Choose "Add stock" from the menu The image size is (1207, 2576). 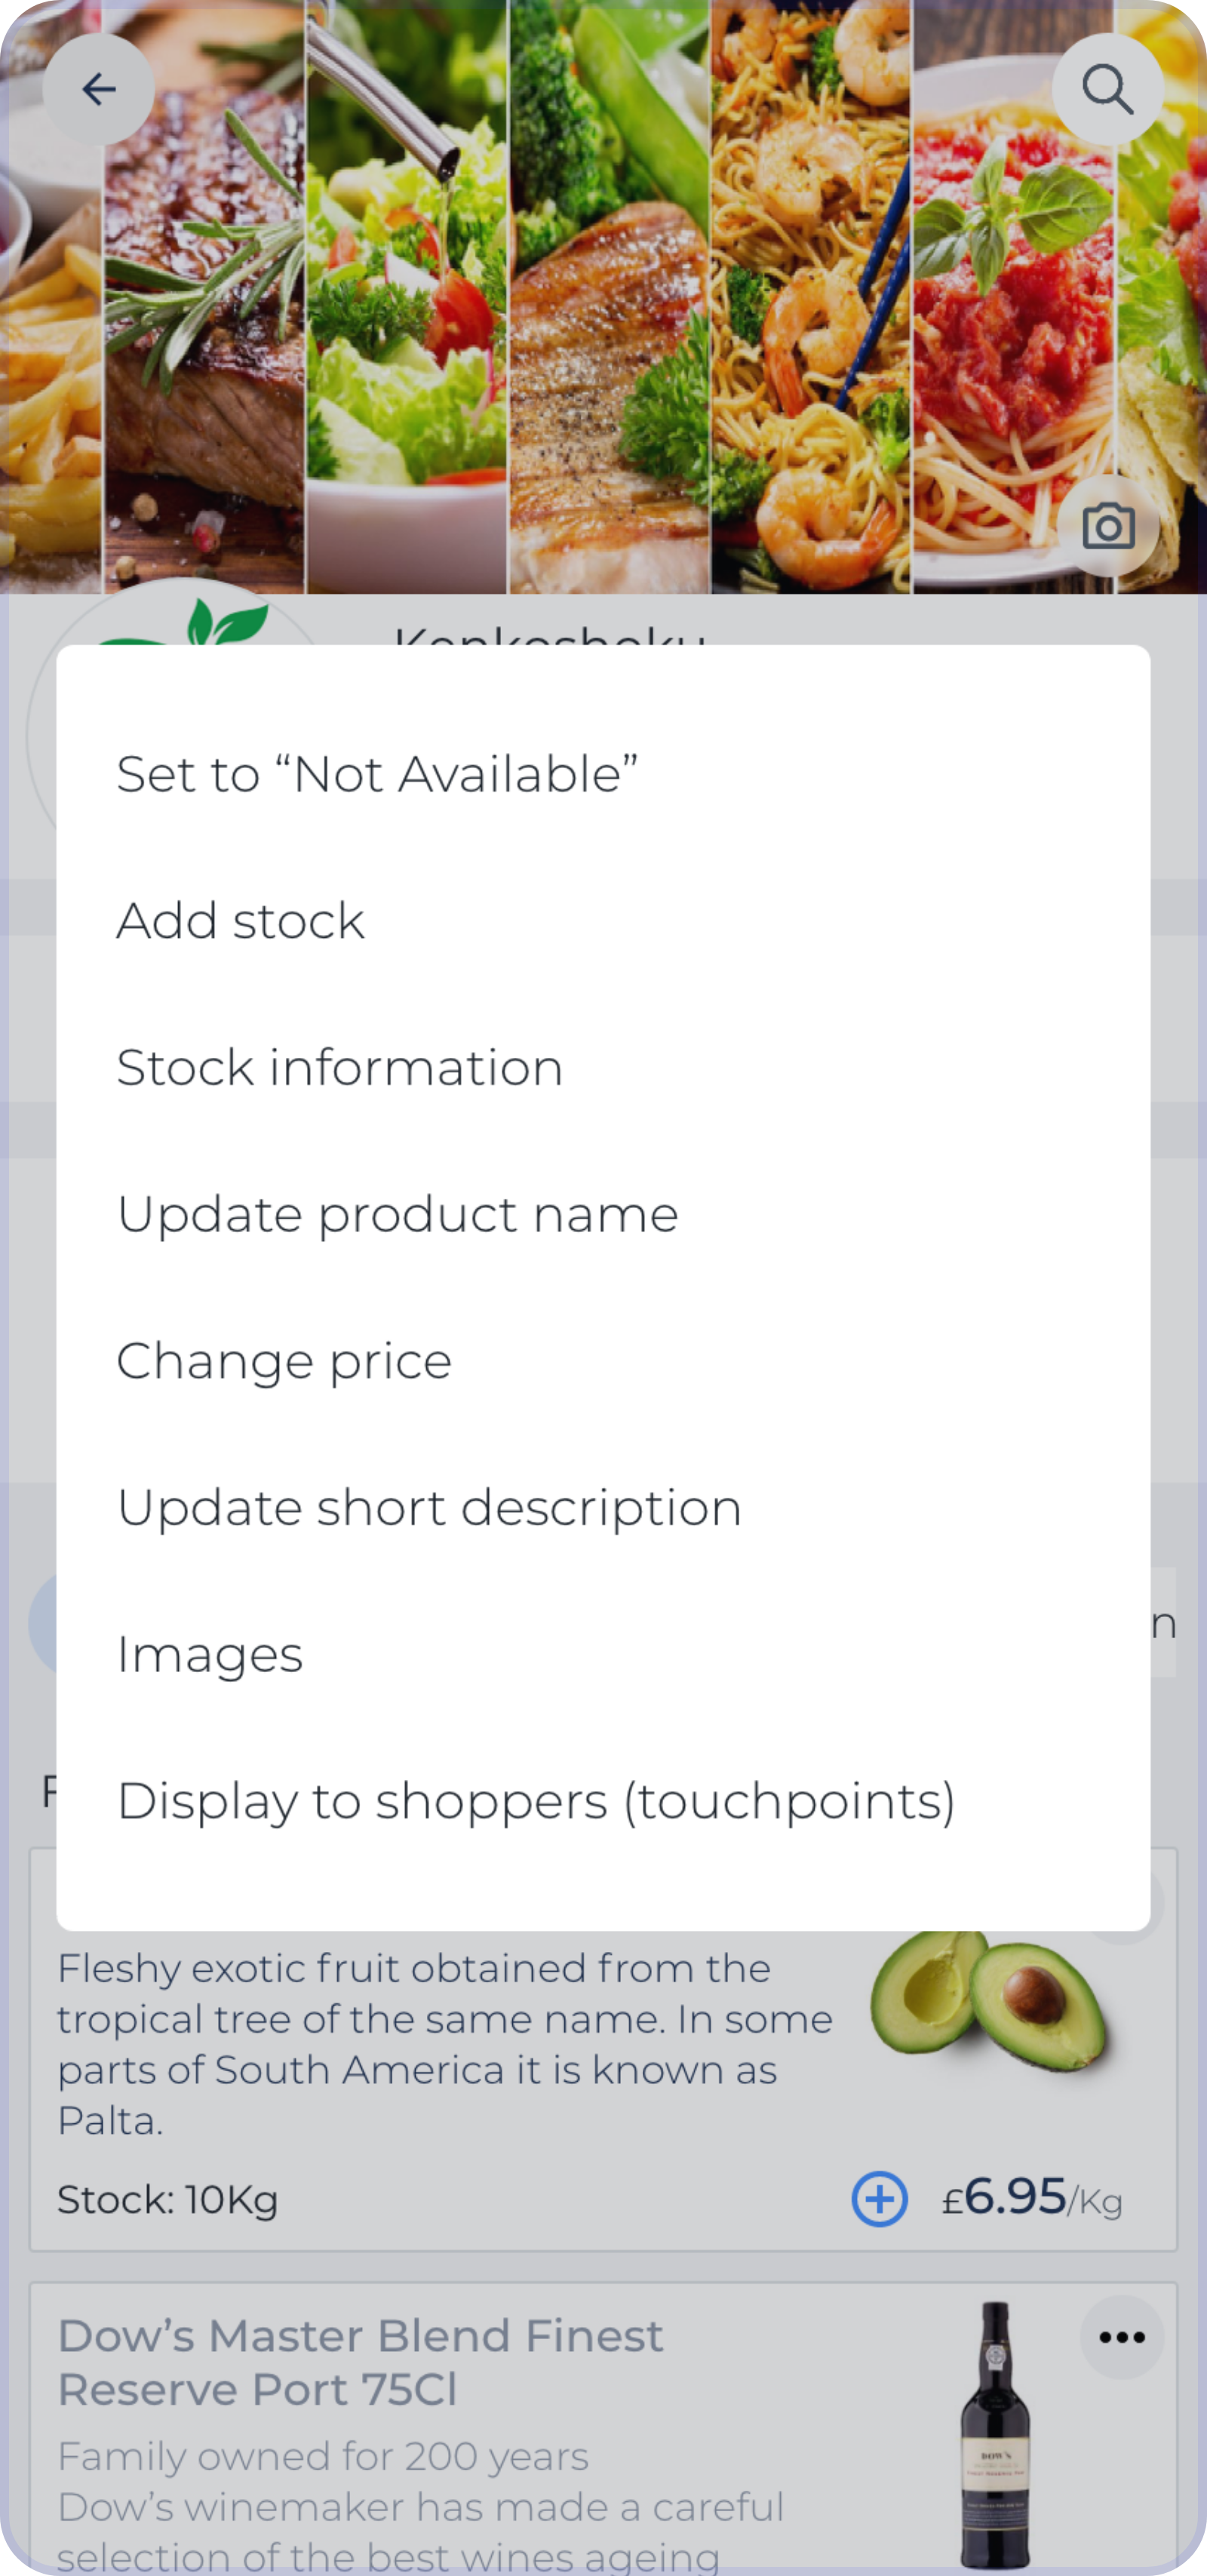point(240,919)
